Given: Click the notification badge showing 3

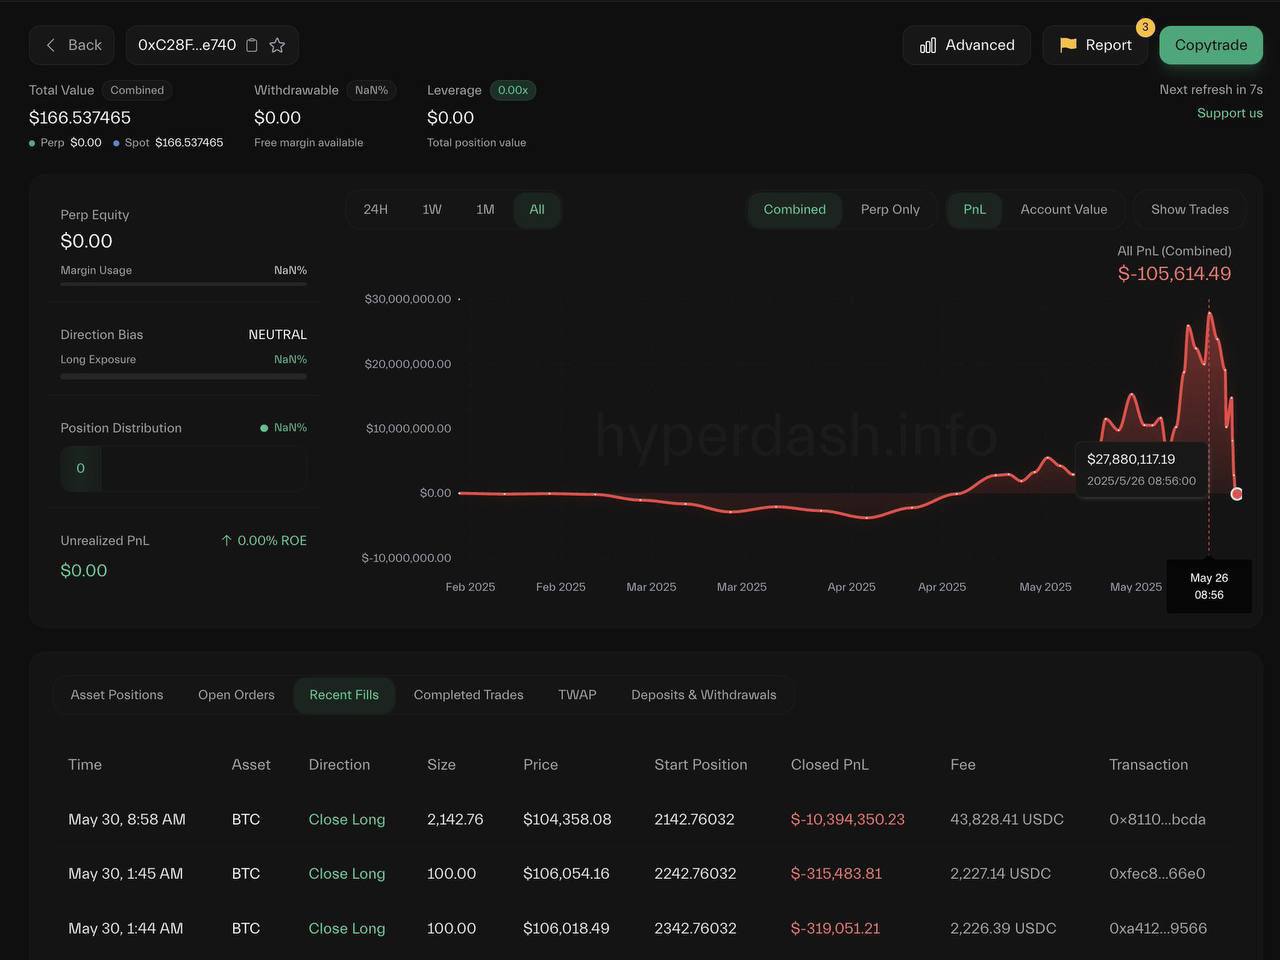Looking at the screenshot, I should pyautogui.click(x=1145, y=27).
